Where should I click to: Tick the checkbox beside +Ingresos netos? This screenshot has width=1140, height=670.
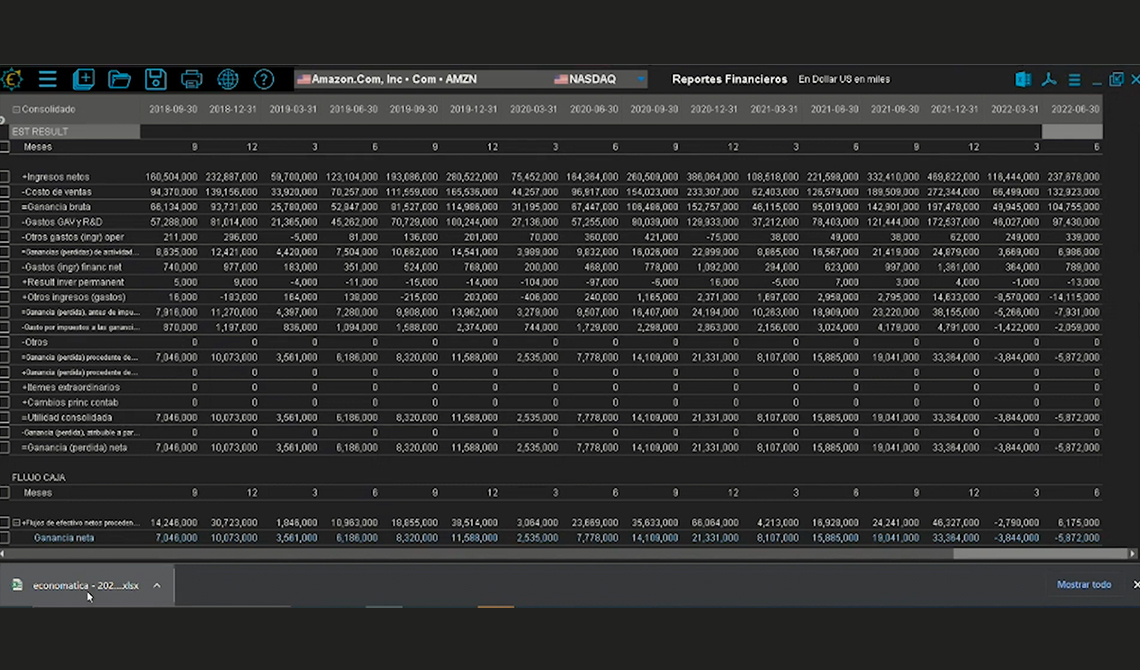tap(4, 177)
